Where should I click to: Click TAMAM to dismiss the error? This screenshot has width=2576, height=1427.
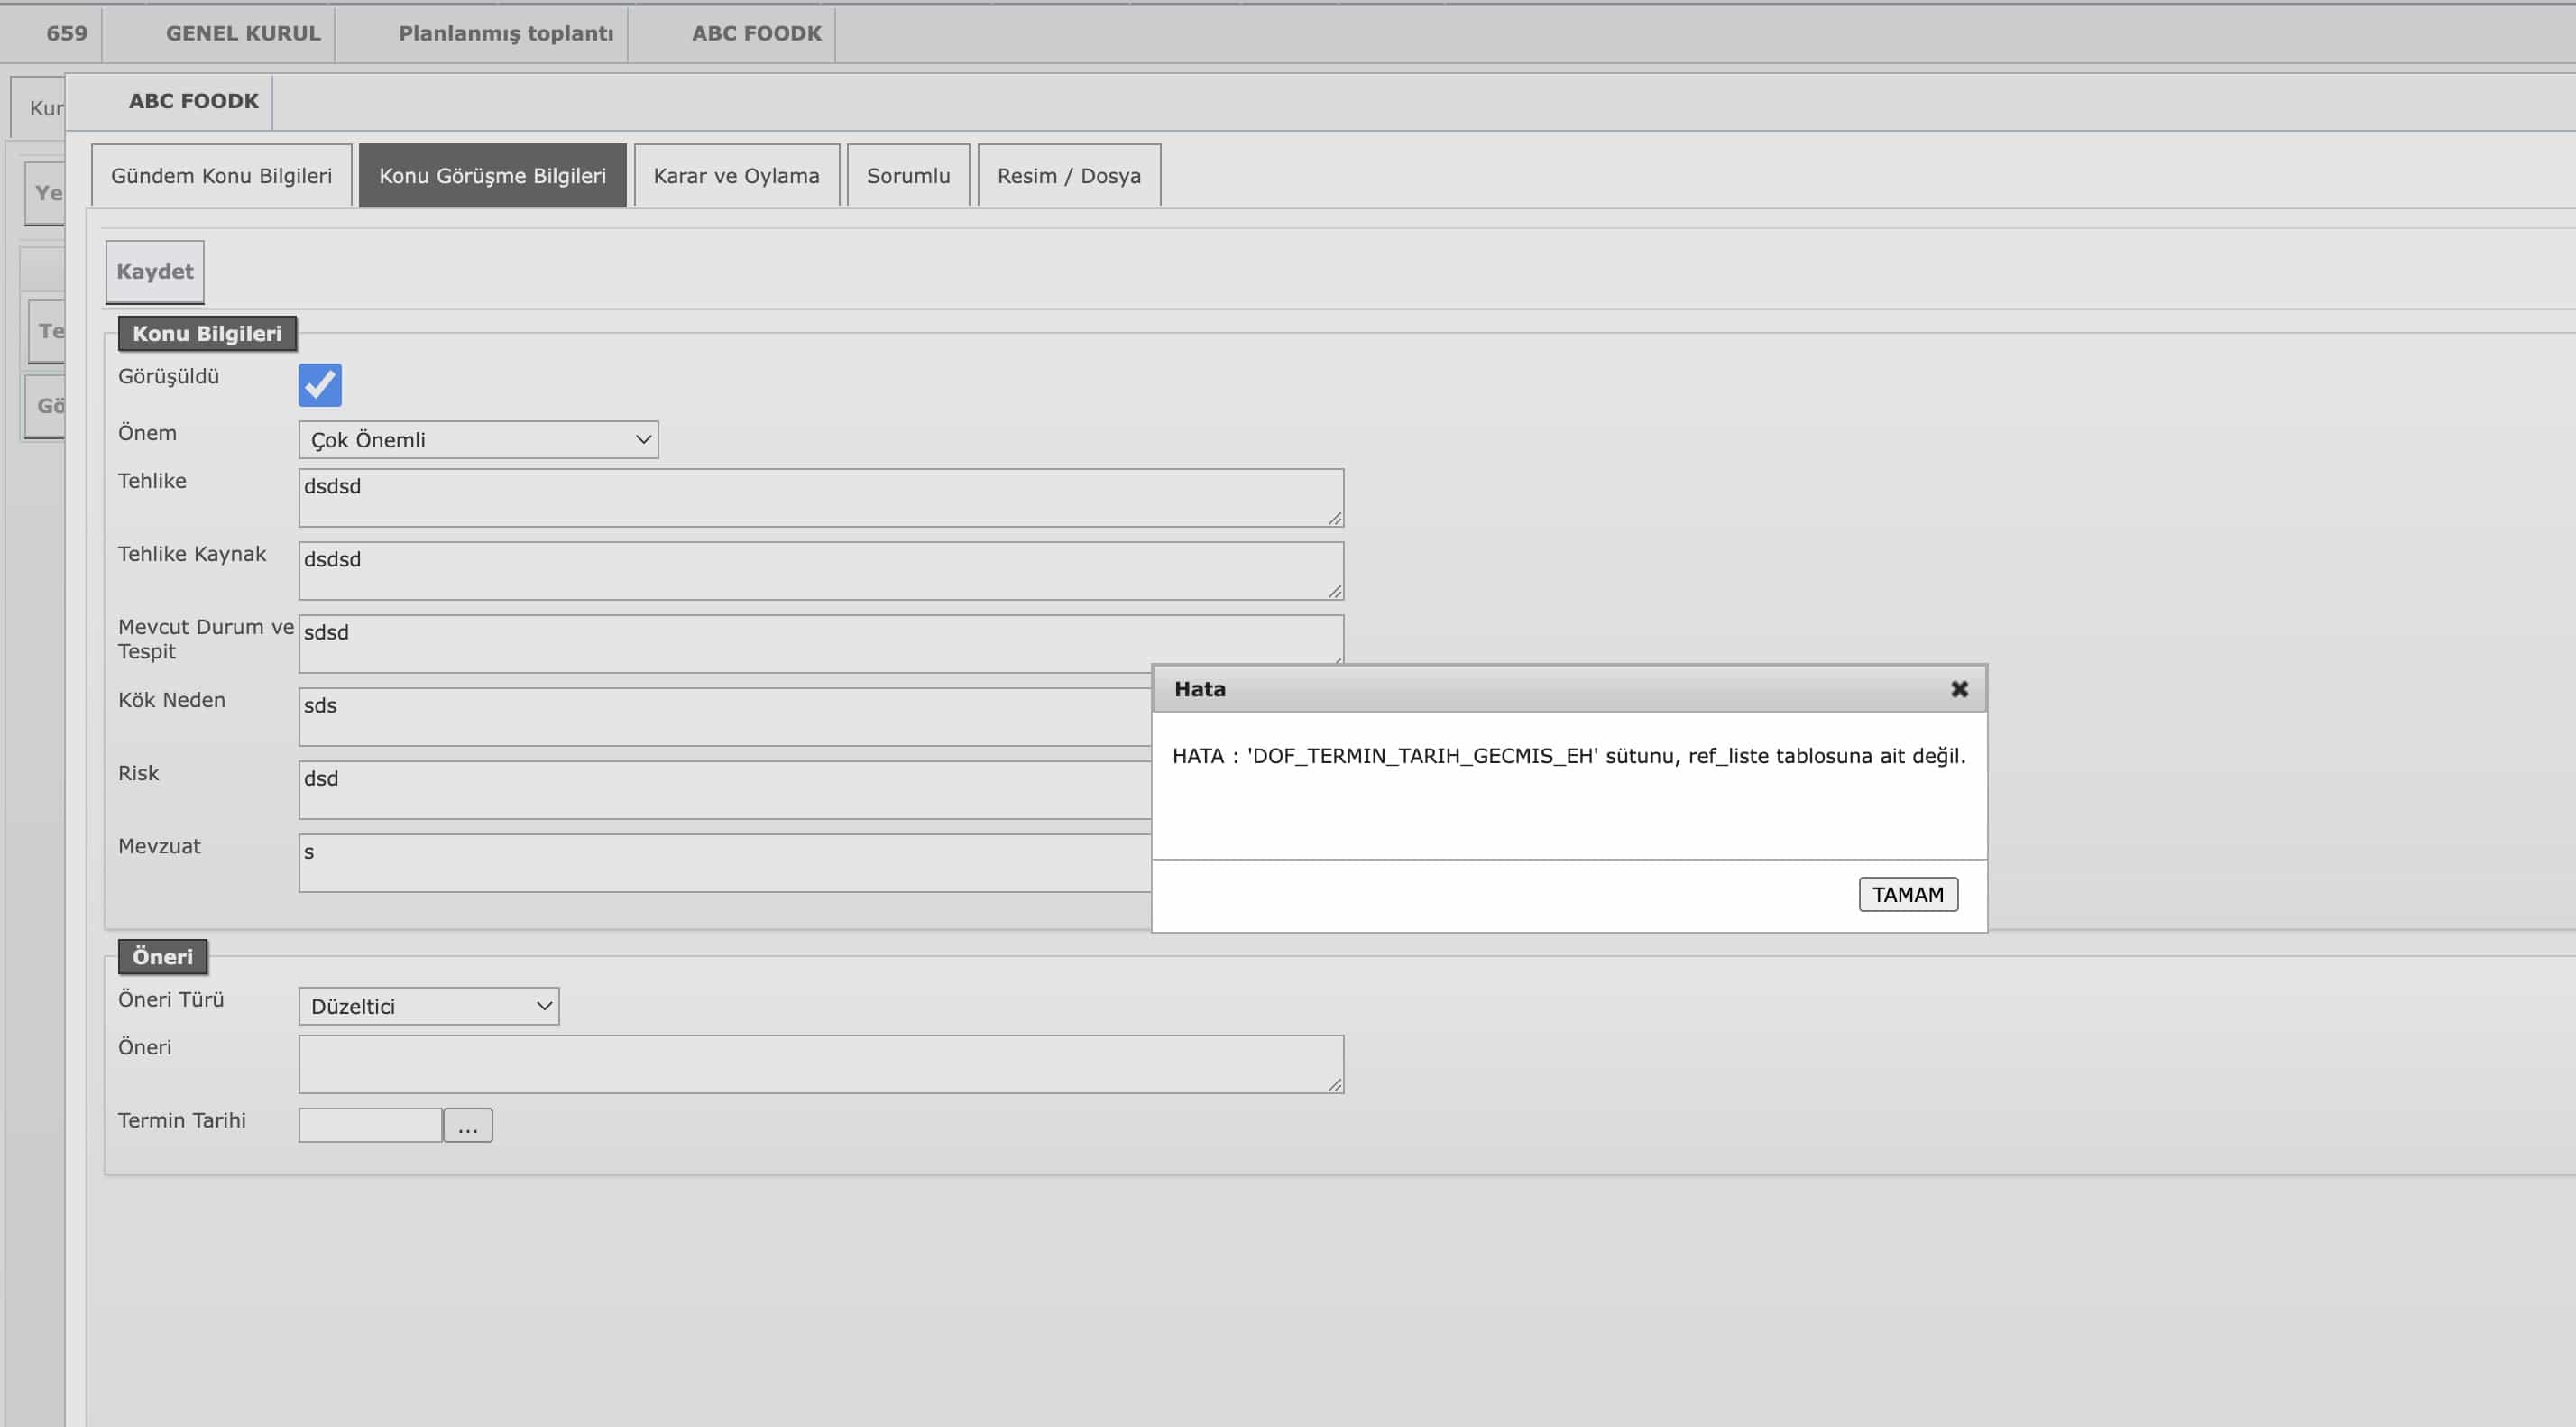click(x=1907, y=894)
